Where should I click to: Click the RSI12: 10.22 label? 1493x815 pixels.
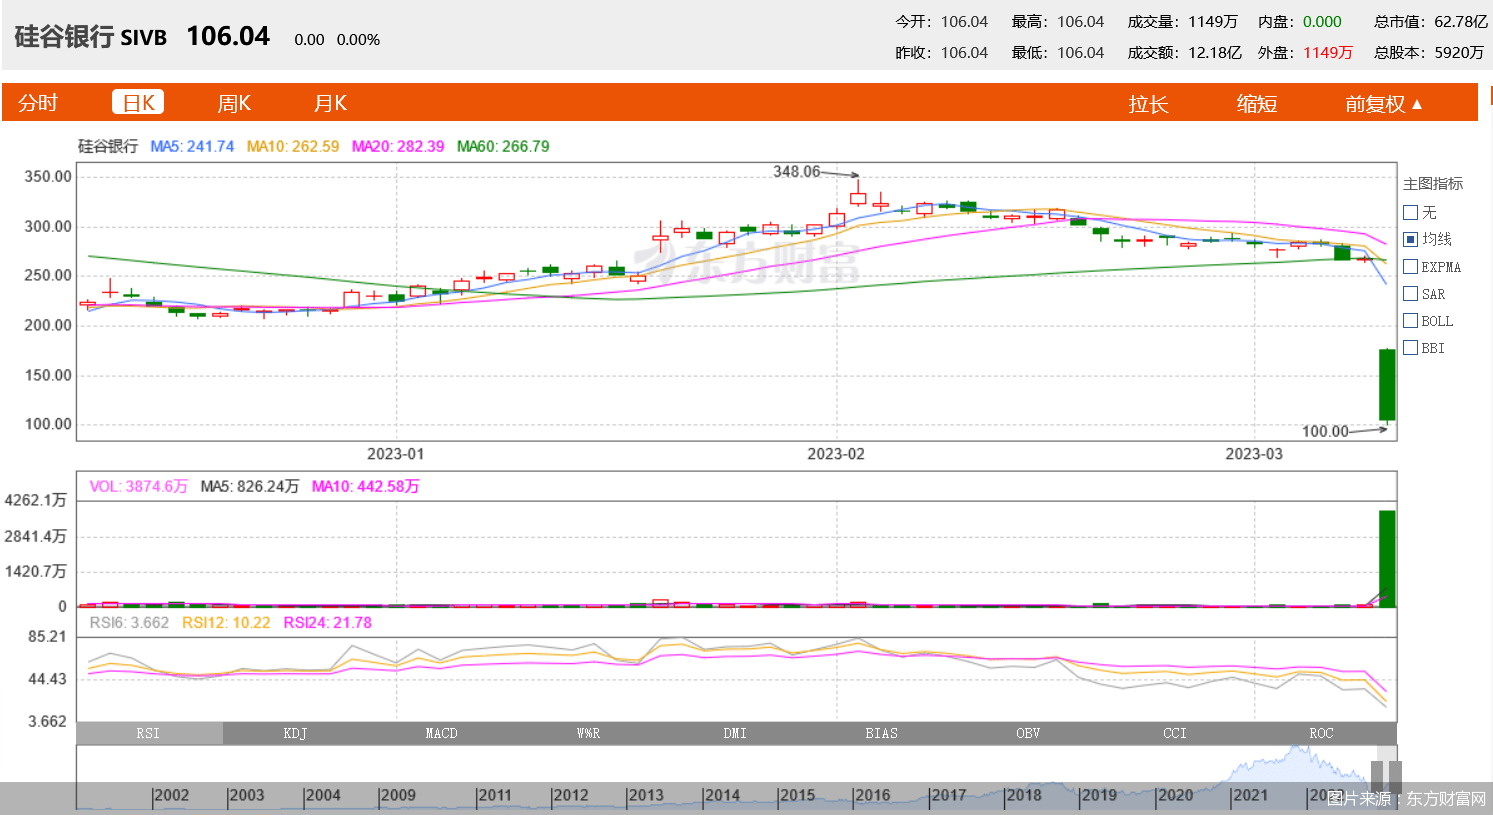[226, 622]
